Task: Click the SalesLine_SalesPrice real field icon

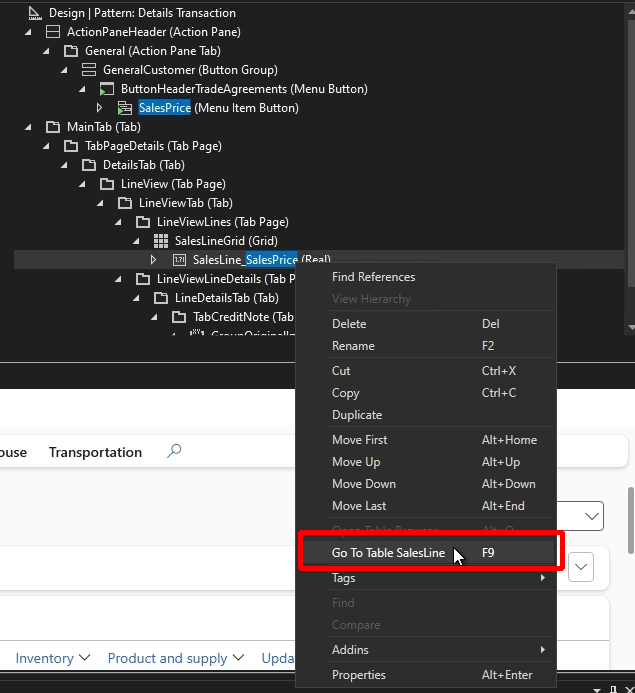Action: [179, 260]
